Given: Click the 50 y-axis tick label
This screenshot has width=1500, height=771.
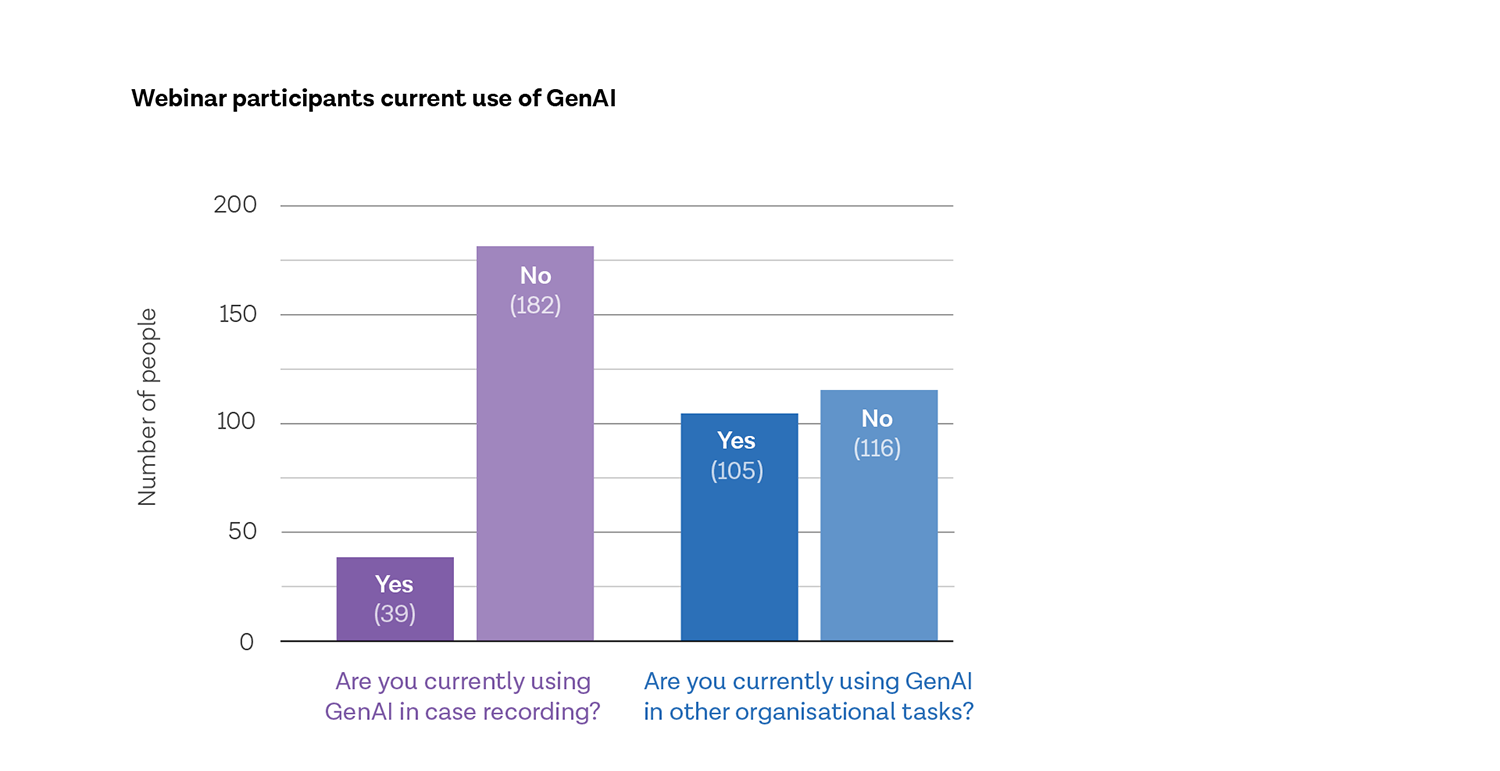Looking at the screenshot, I should 242,532.
